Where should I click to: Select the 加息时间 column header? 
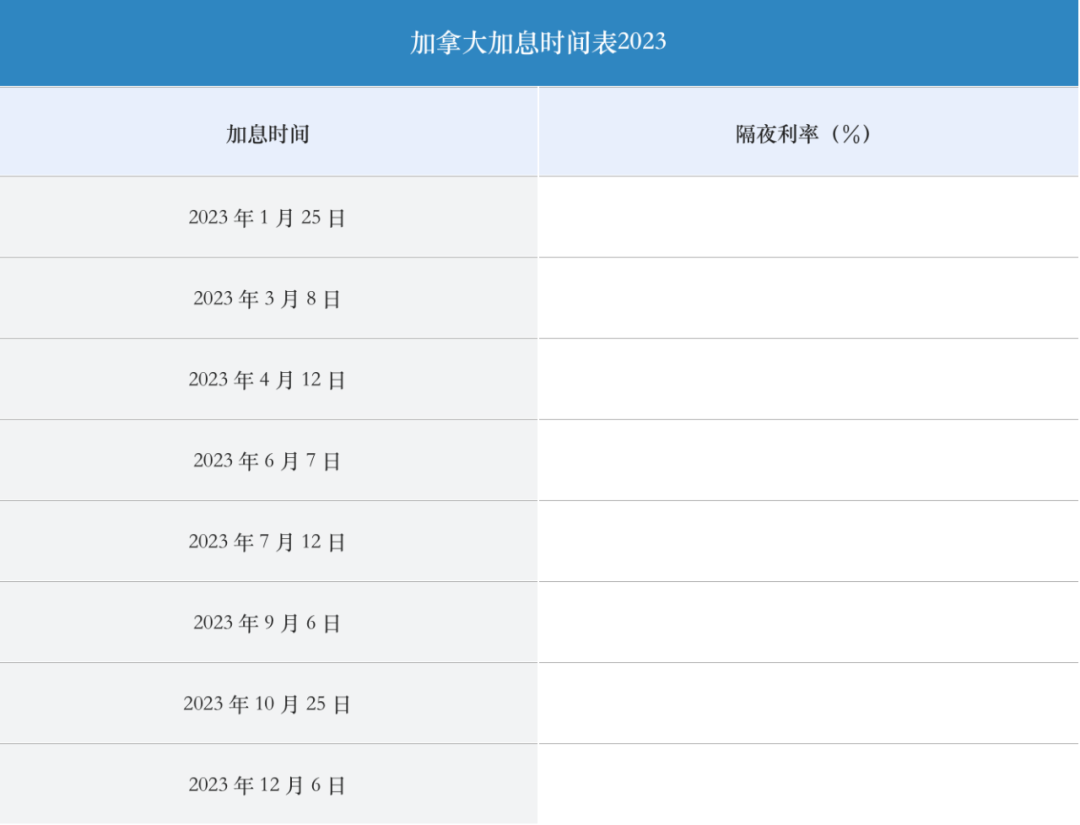(x=268, y=133)
